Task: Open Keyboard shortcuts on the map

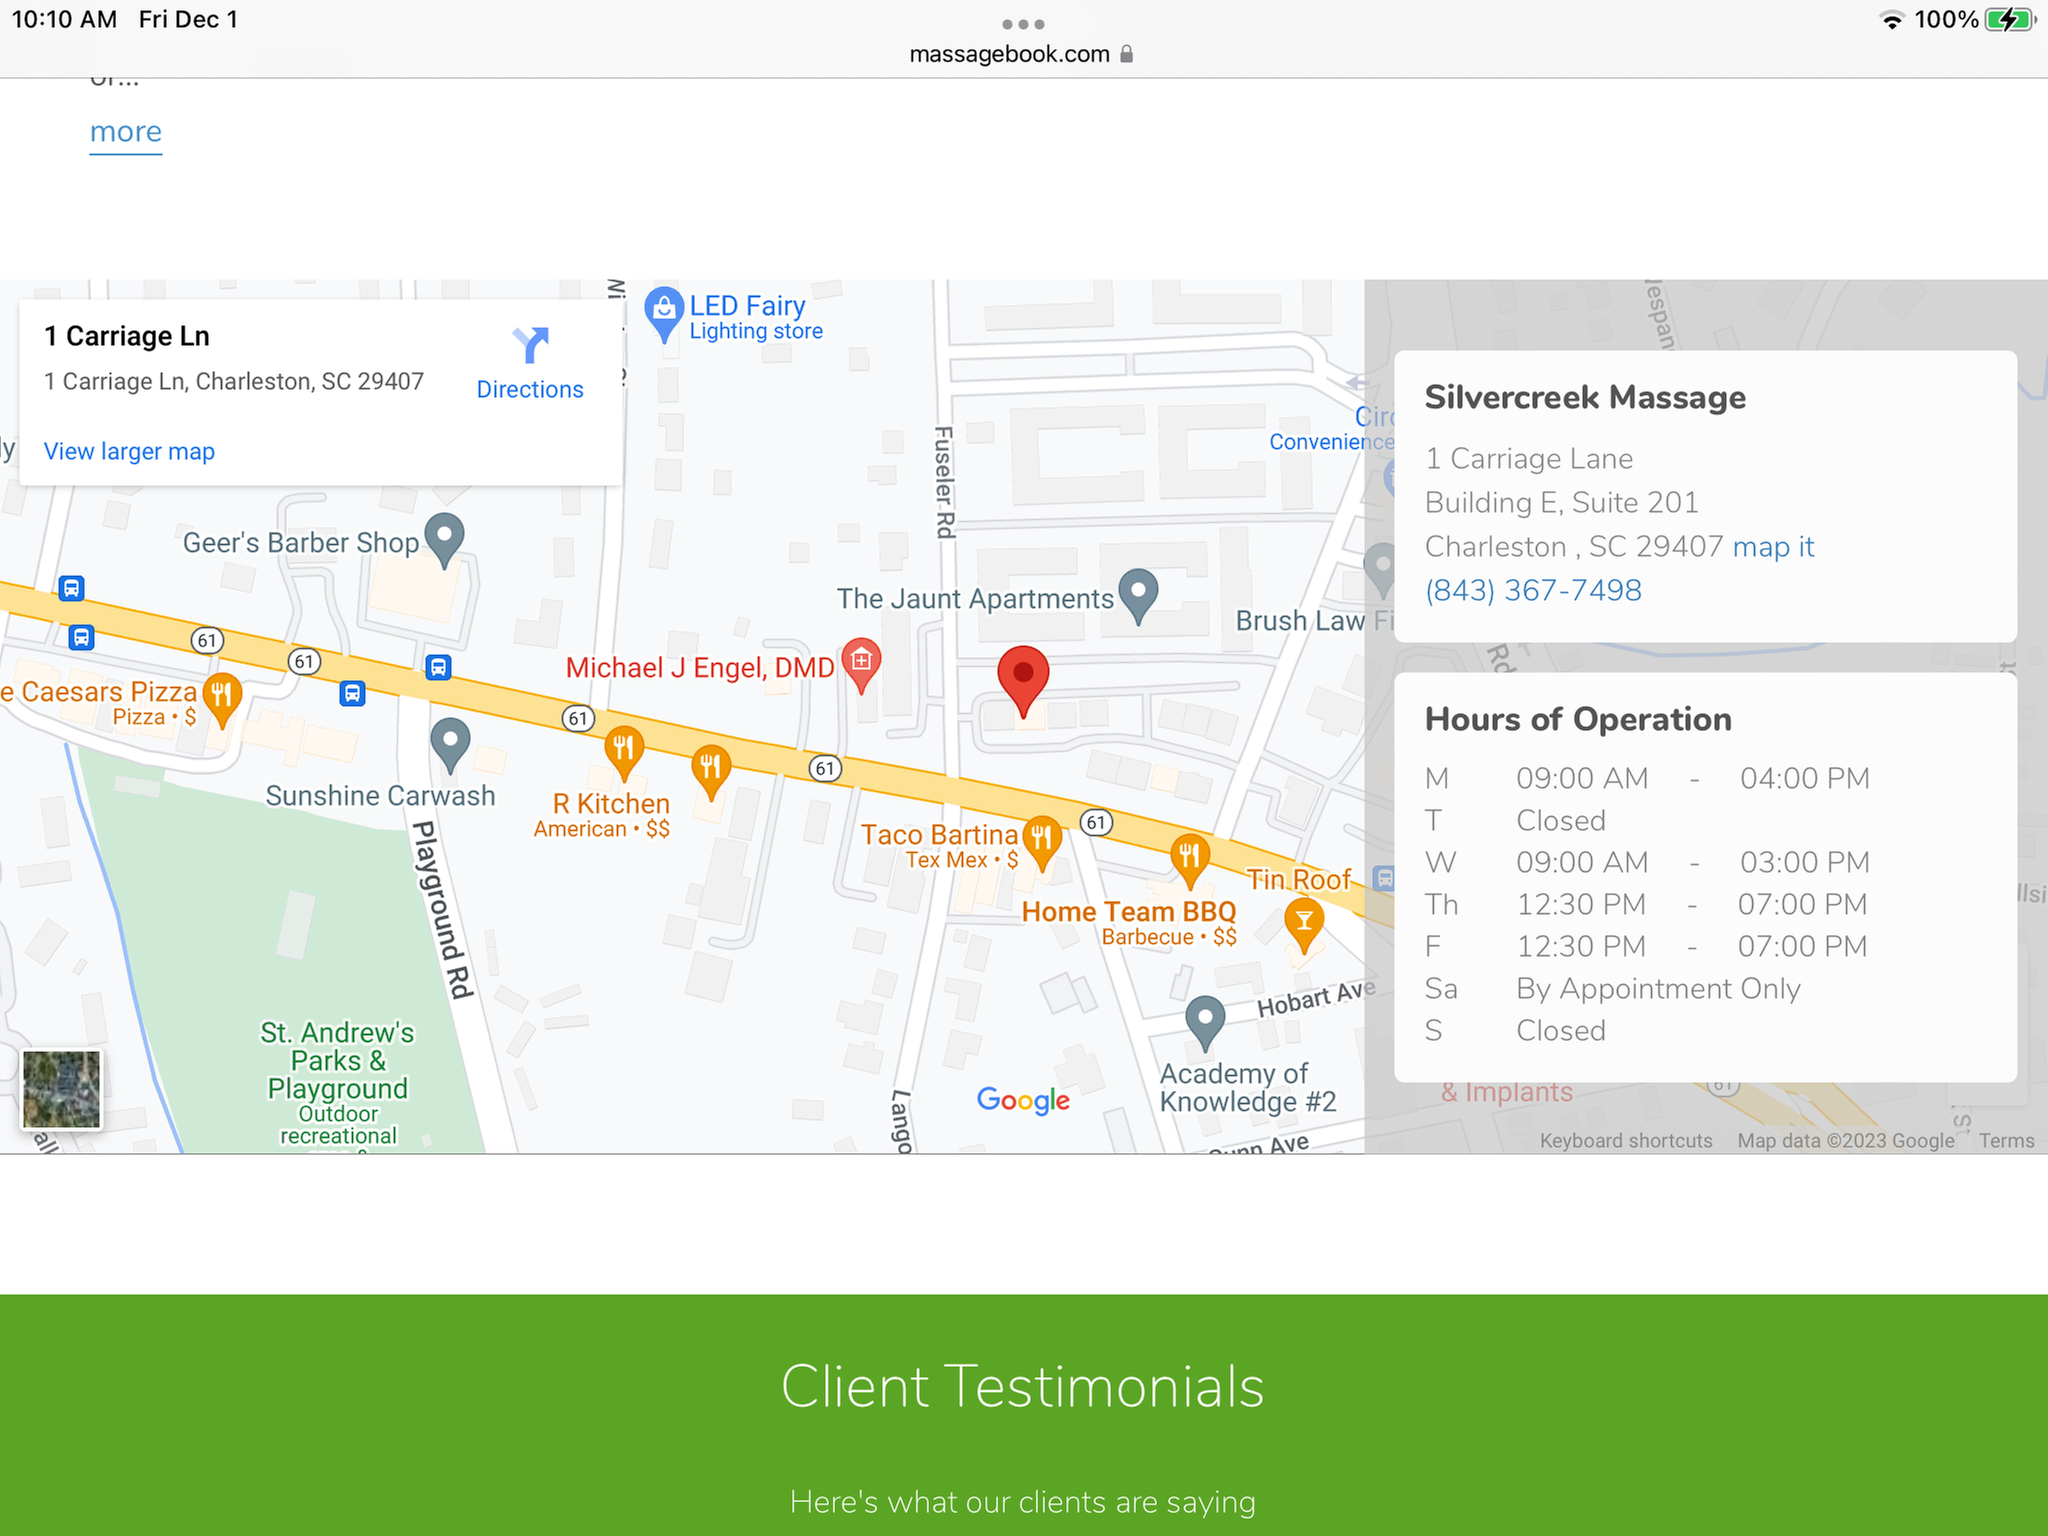Action: (1626, 1141)
